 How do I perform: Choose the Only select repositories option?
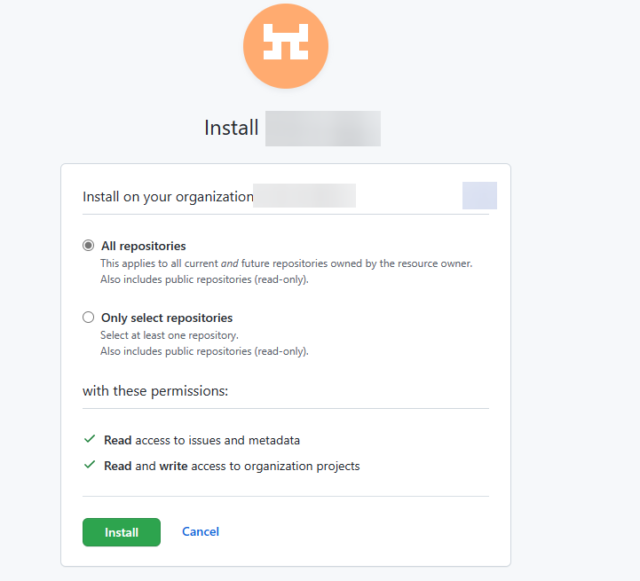pyautogui.click(x=88, y=317)
